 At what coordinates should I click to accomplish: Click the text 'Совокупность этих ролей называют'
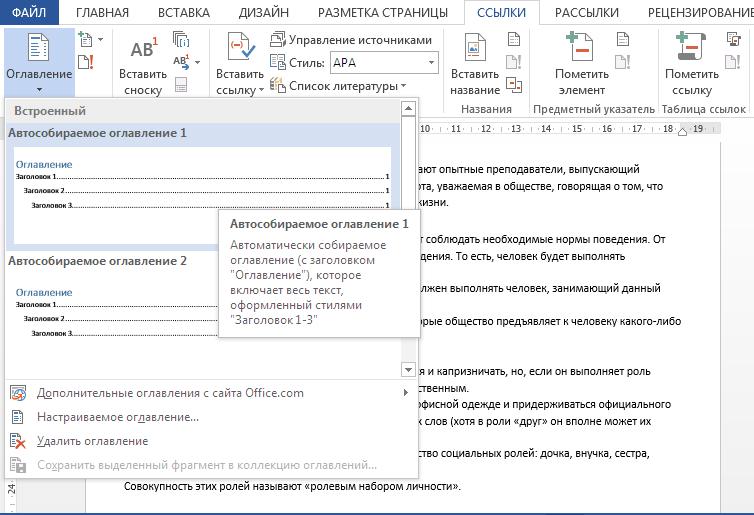click(213, 486)
